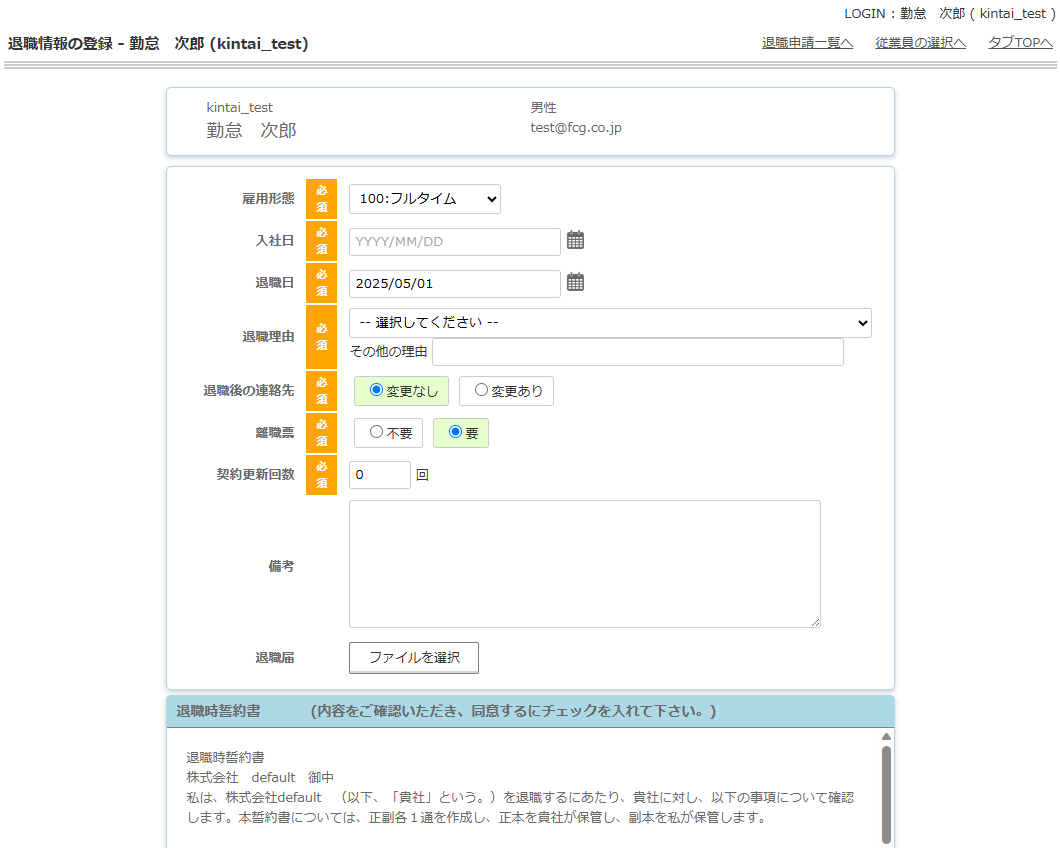Navigate to タブTOPへ

tap(1020, 43)
